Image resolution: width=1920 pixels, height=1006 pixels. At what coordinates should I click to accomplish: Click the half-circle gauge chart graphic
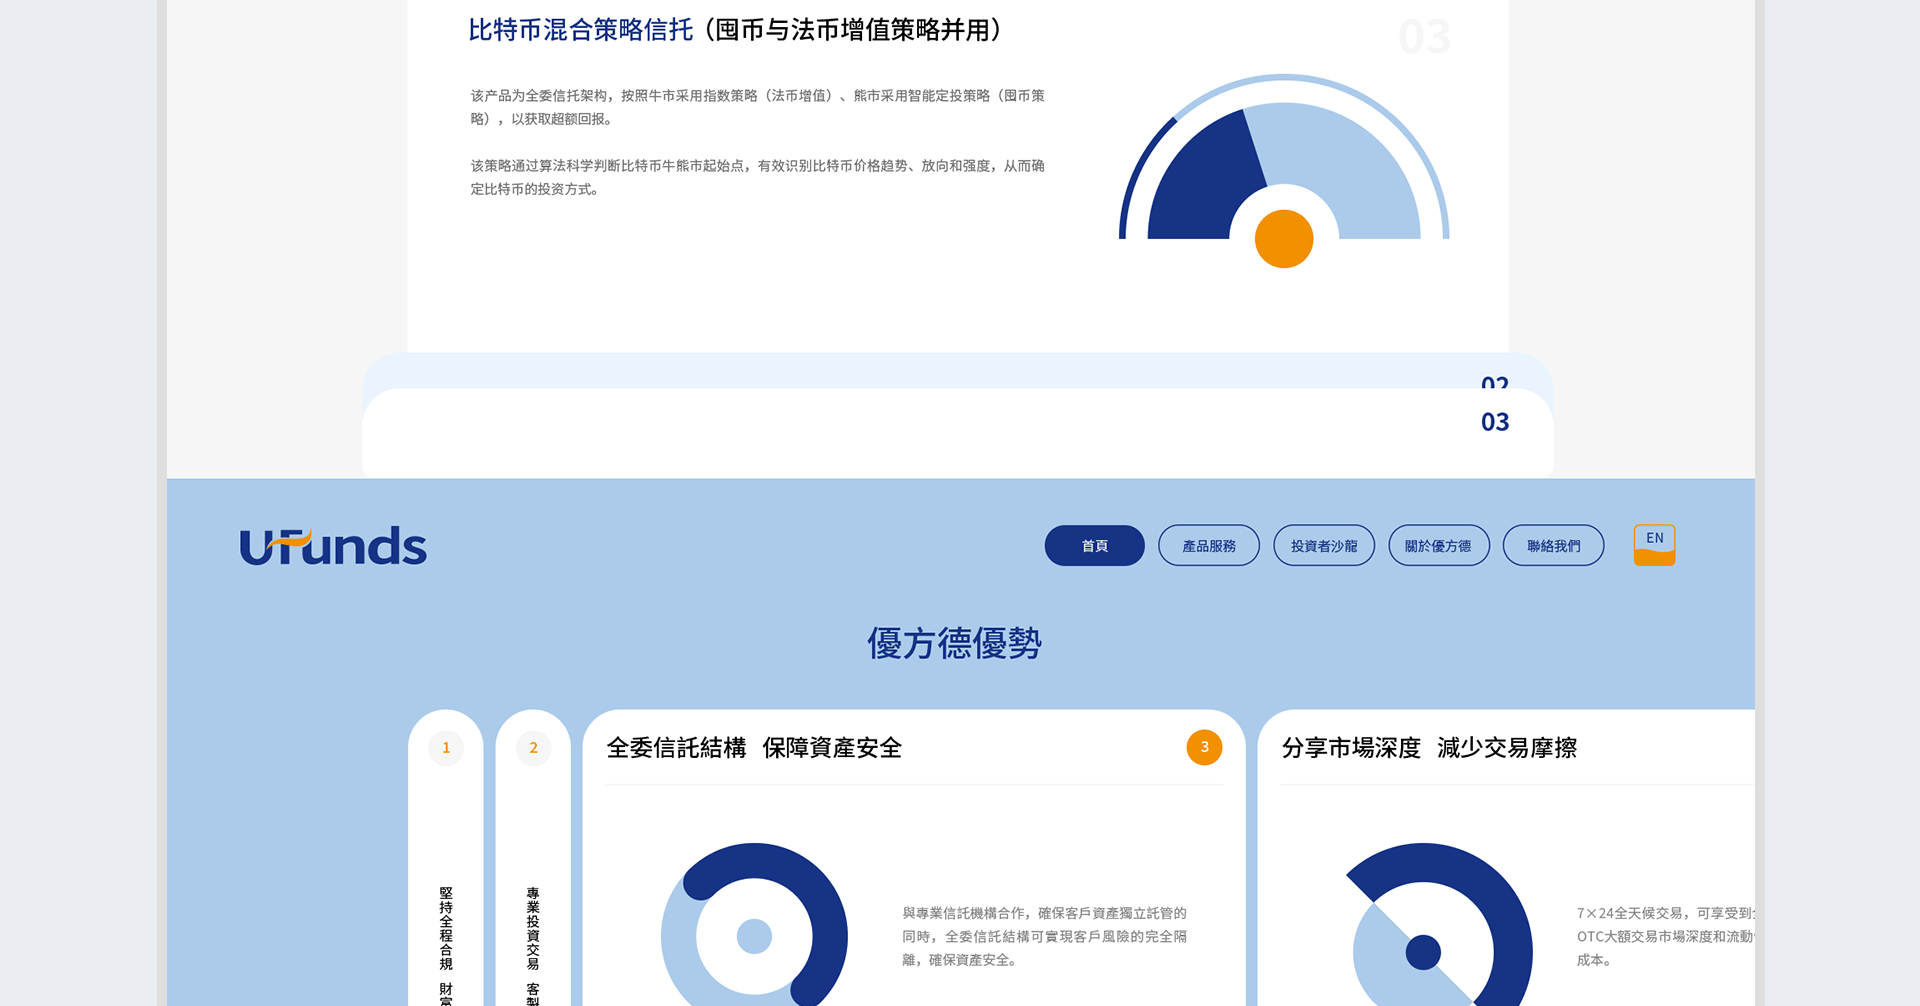(x=1284, y=170)
